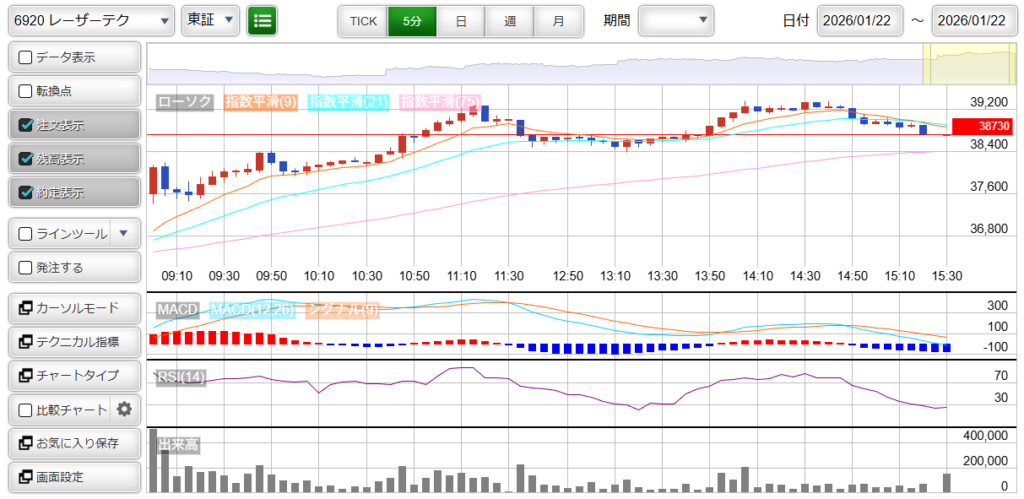Select the 週 weekly interval tab
The width and height of the screenshot is (1024, 499).
pyautogui.click(x=510, y=20)
